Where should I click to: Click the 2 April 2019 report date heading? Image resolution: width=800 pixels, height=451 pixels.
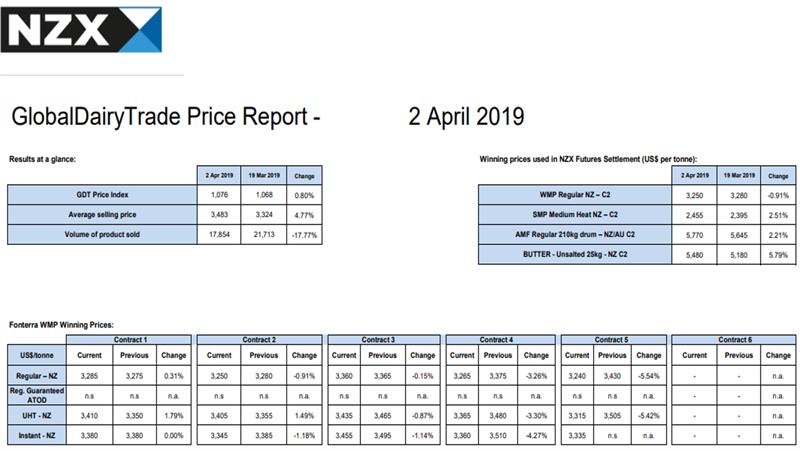[467, 117]
